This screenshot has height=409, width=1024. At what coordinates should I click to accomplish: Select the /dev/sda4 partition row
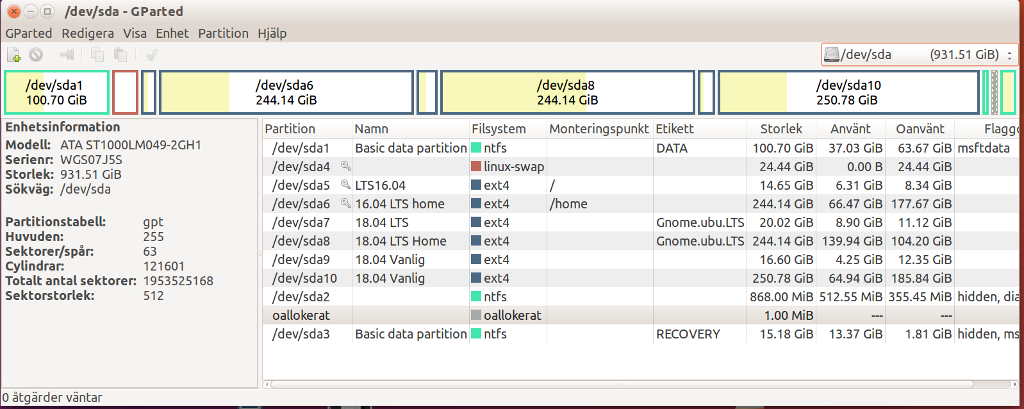point(643,167)
